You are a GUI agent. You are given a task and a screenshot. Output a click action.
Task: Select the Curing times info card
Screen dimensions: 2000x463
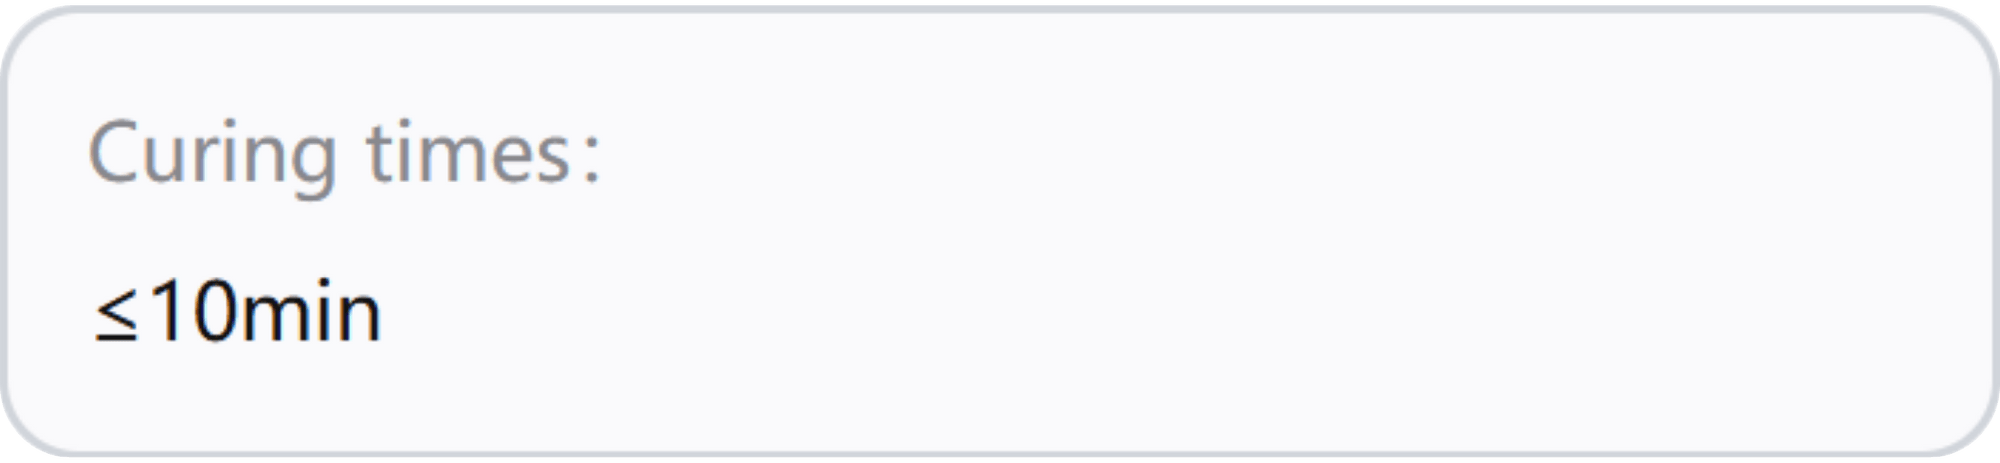(x=1000, y=232)
